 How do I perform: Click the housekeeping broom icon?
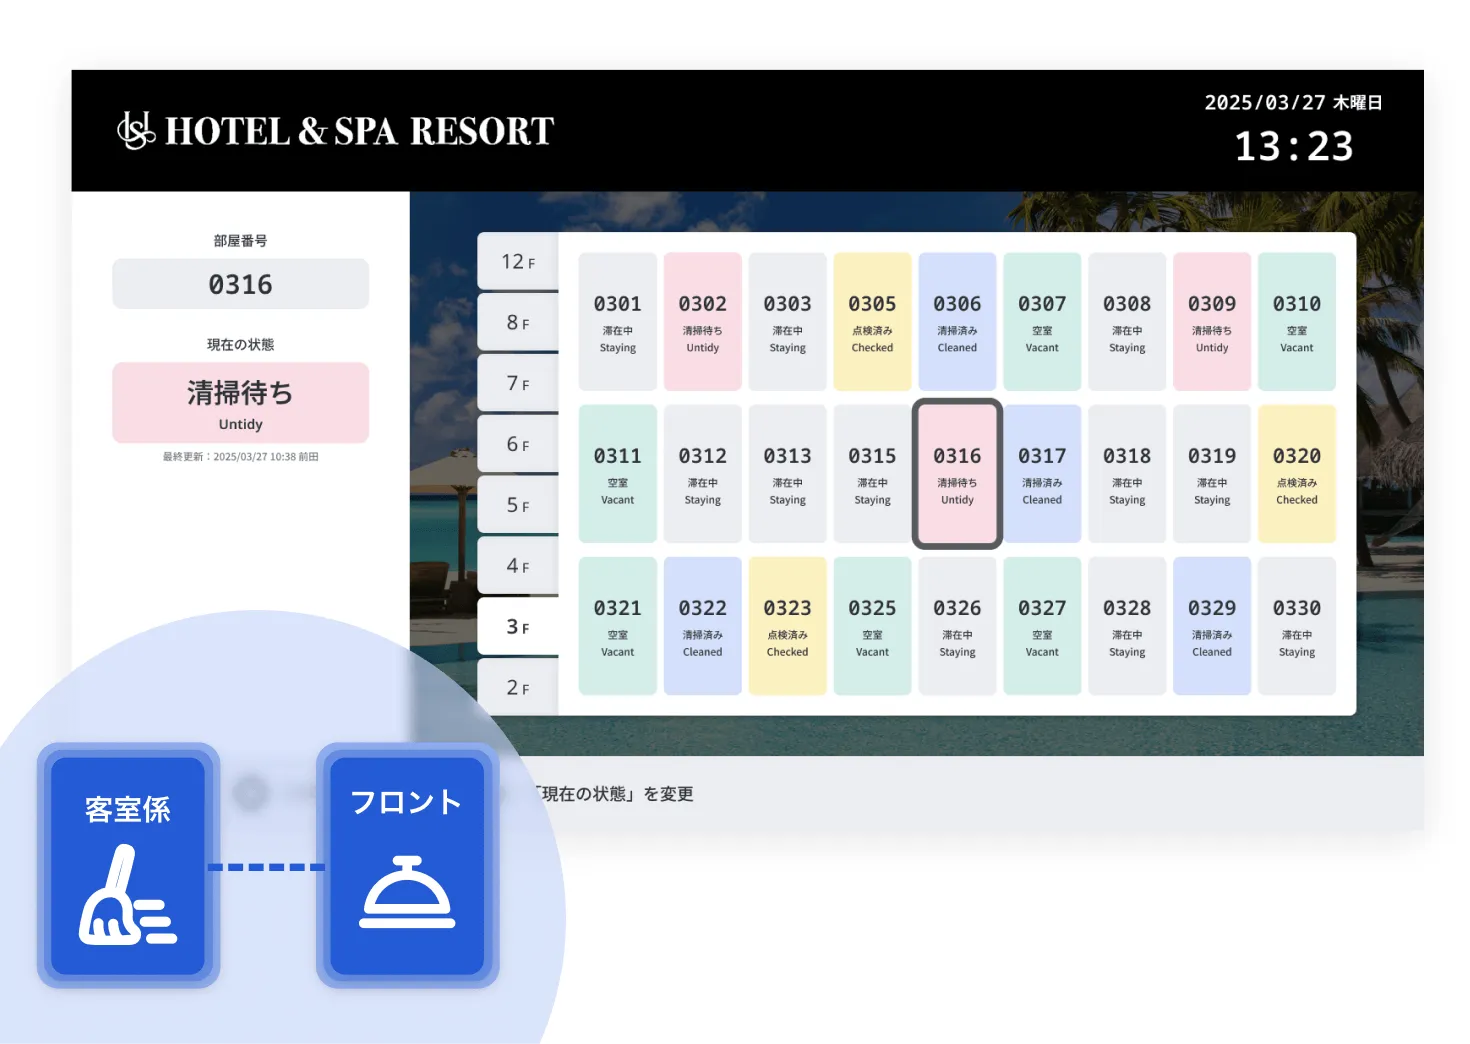[127, 895]
